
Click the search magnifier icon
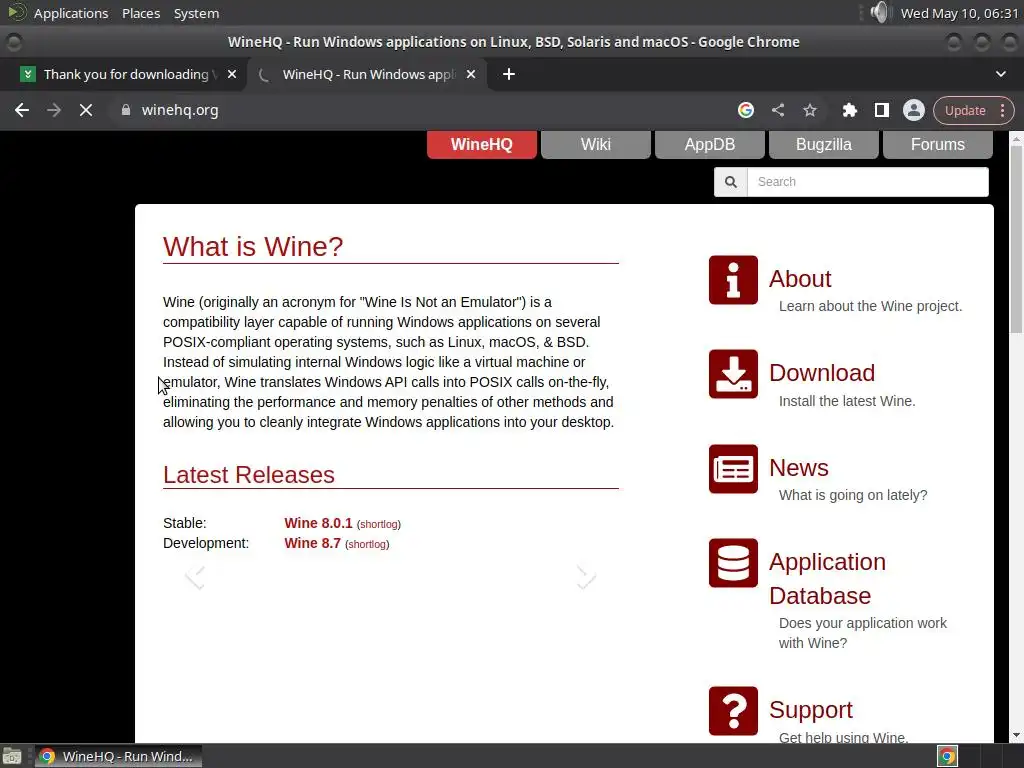click(731, 182)
